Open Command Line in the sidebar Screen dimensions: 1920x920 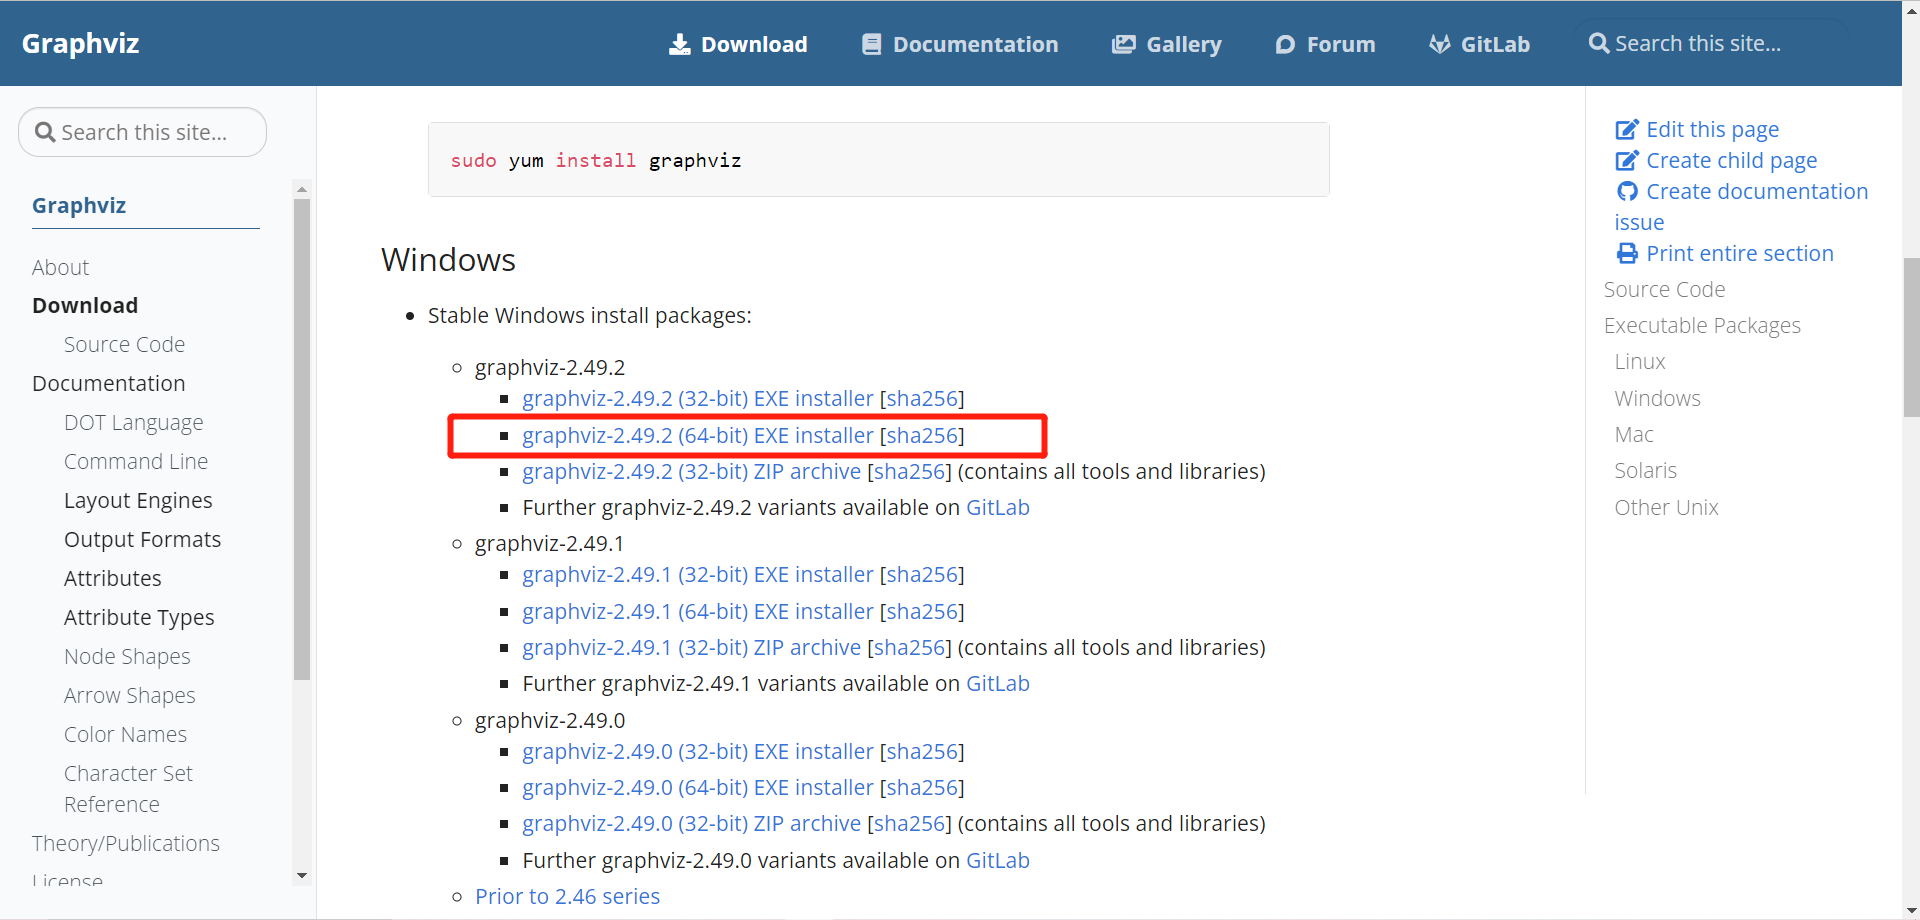tap(136, 461)
